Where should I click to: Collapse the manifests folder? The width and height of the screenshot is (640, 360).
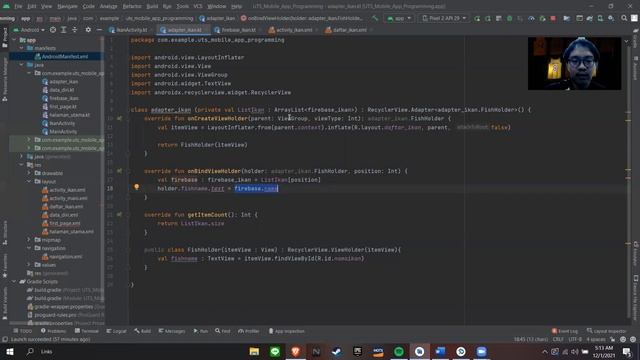point(22,48)
